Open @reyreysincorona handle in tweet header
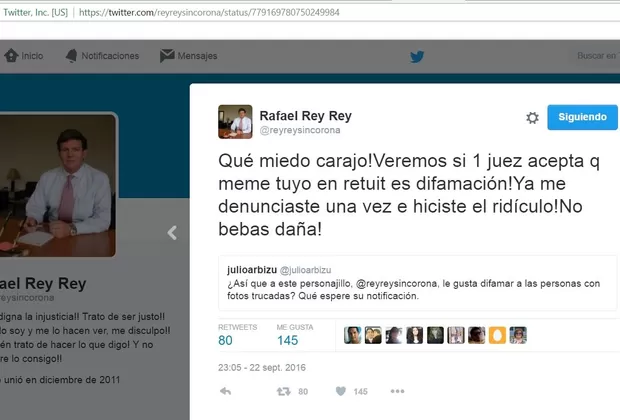Viewport: 620px width, 420px height. (300, 130)
